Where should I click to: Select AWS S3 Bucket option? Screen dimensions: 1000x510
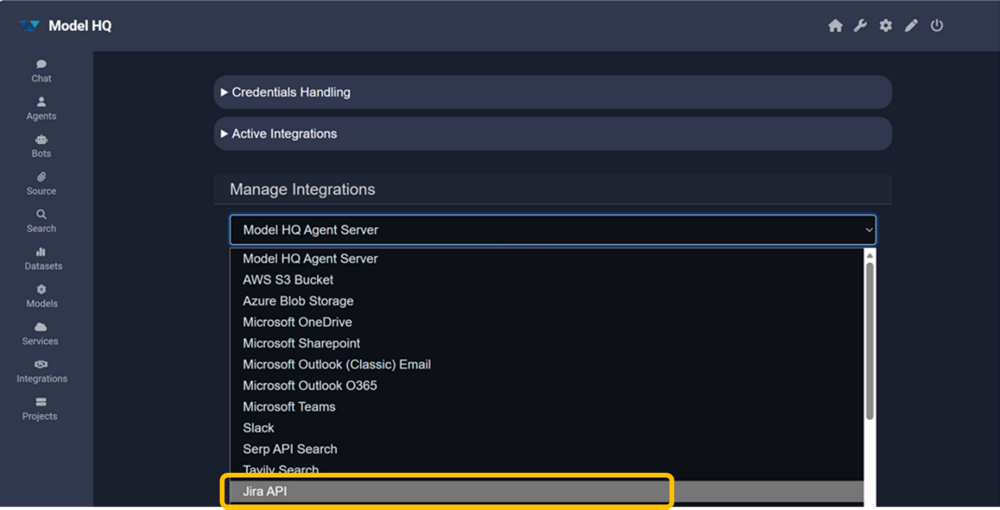tap(547, 280)
